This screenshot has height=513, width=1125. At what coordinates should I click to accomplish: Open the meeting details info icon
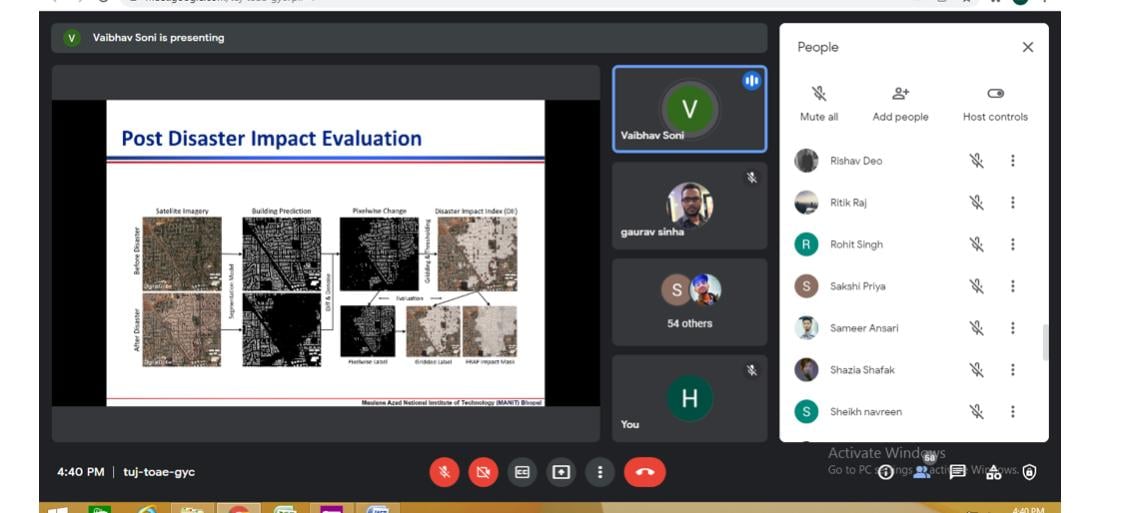pos(885,472)
